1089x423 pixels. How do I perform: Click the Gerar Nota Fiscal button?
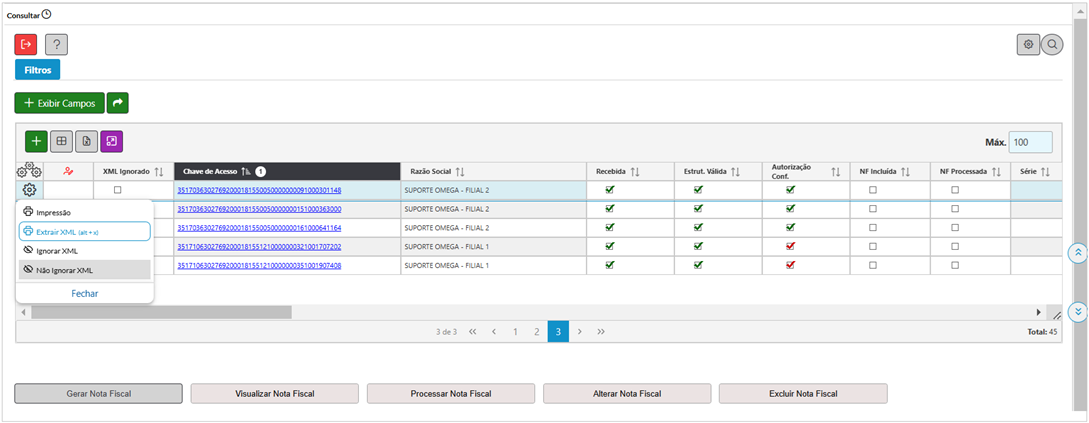click(98, 393)
